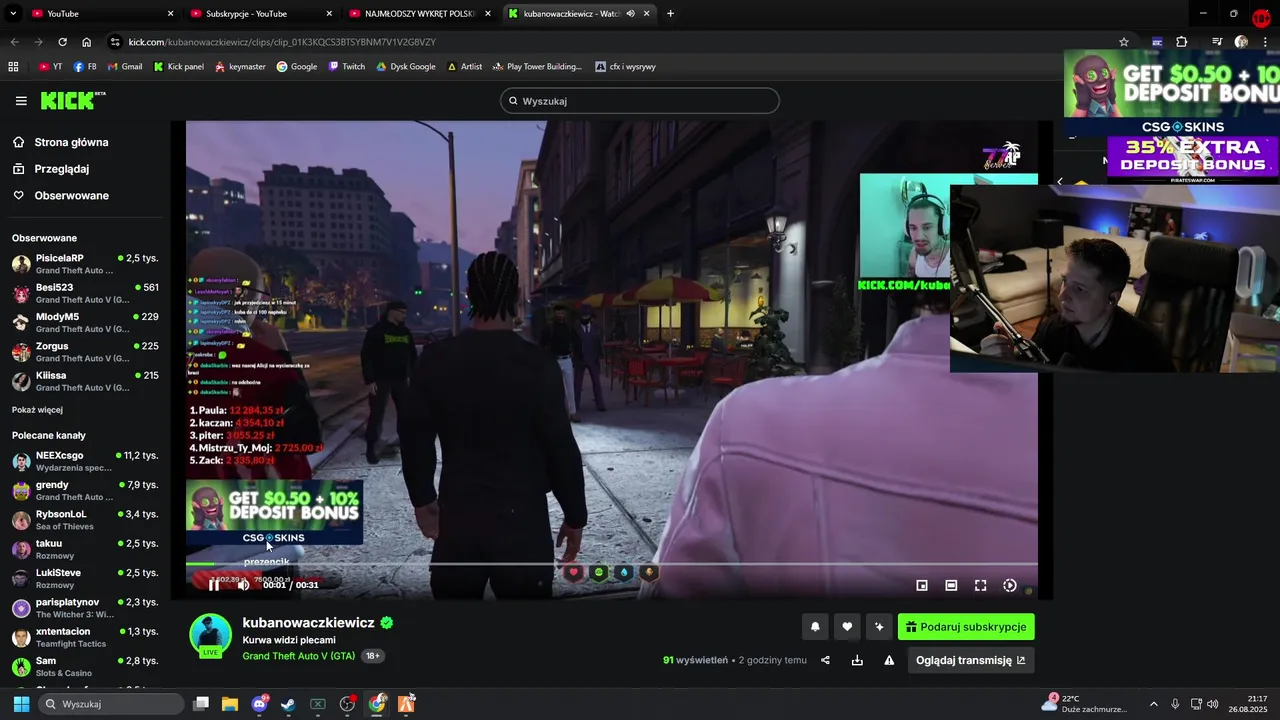Open a new browser tab
Screen dimensions: 1280x720
670,14
